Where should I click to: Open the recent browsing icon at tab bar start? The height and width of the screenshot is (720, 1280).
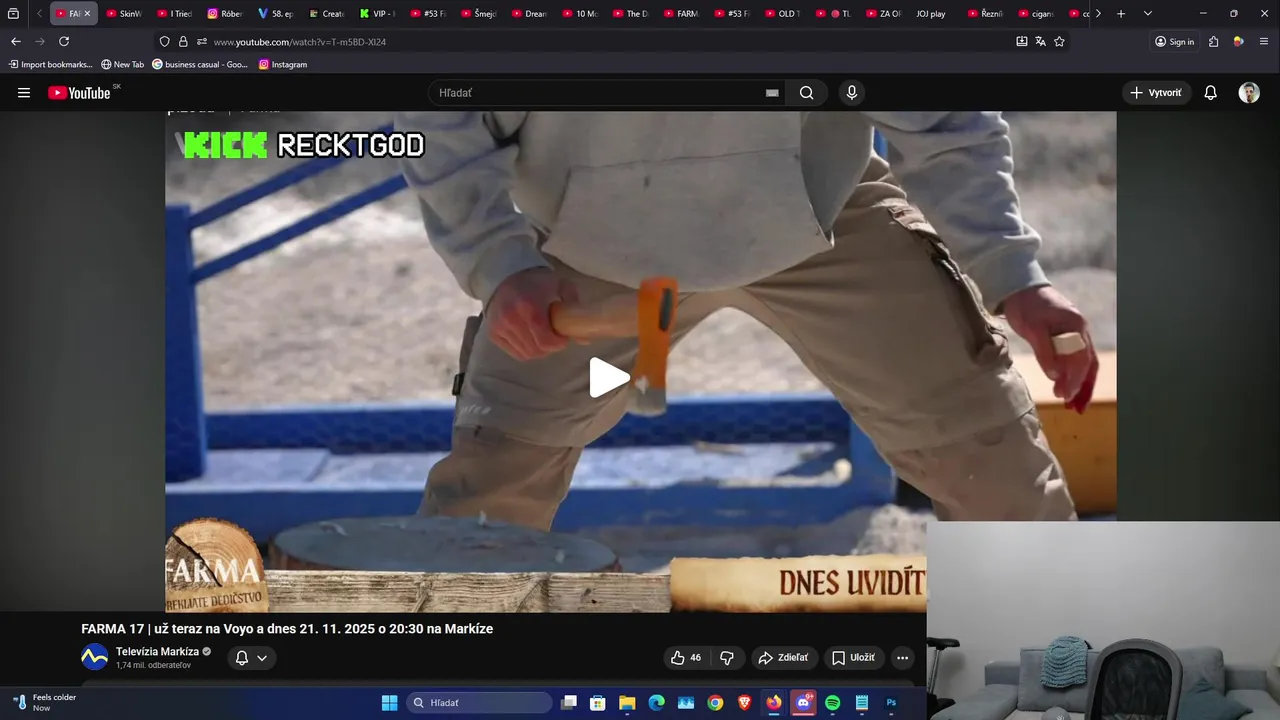(13, 14)
